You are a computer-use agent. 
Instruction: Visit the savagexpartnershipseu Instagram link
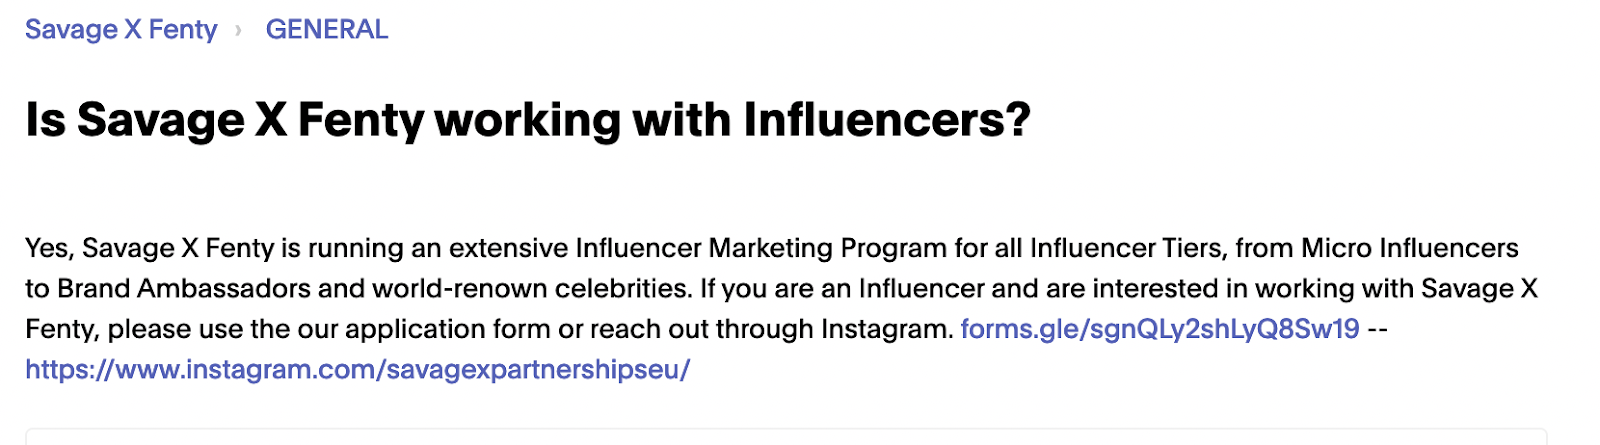tap(357, 369)
